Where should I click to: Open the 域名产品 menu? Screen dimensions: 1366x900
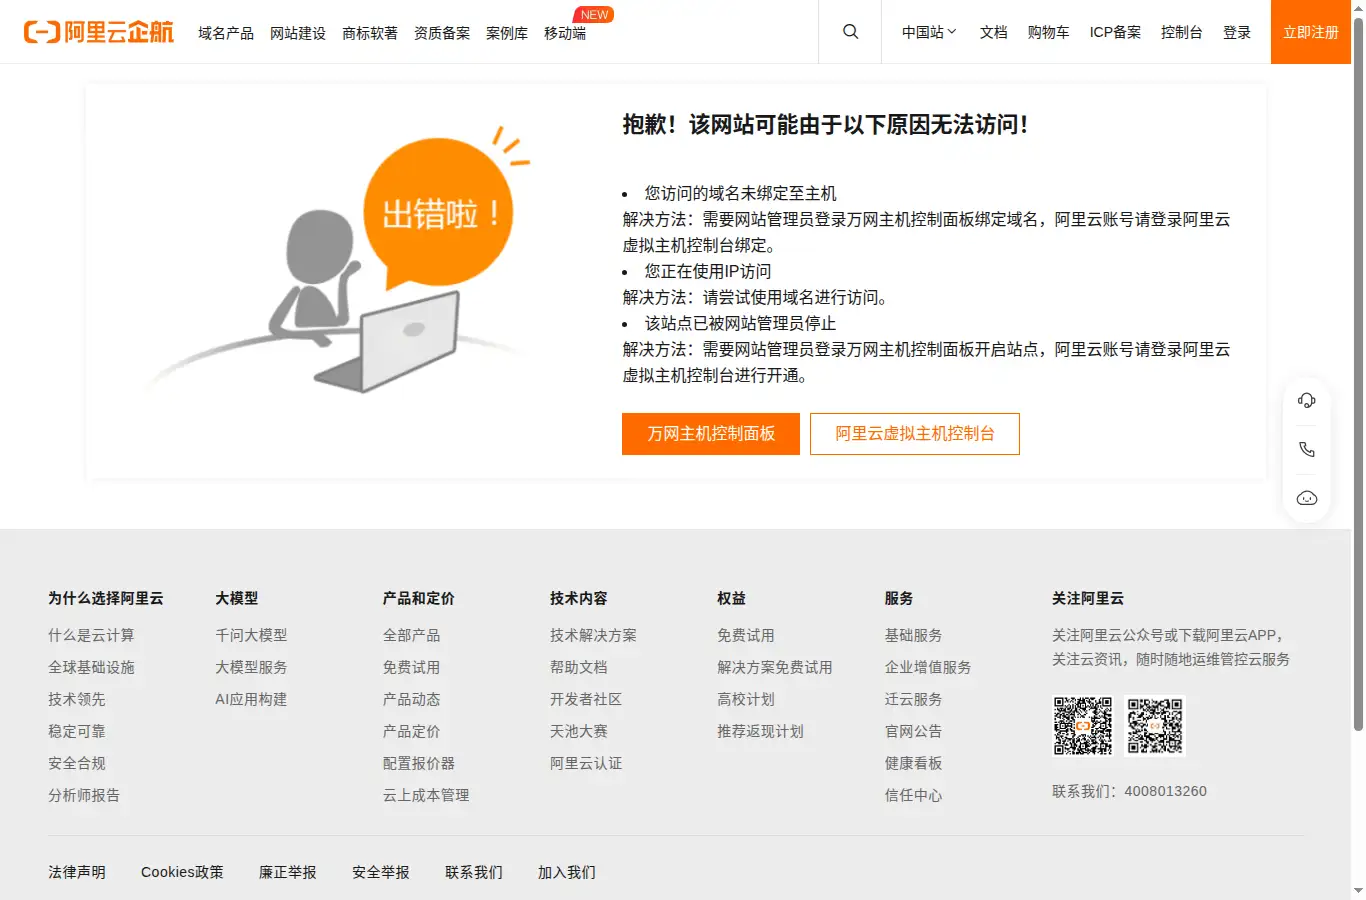(226, 33)
